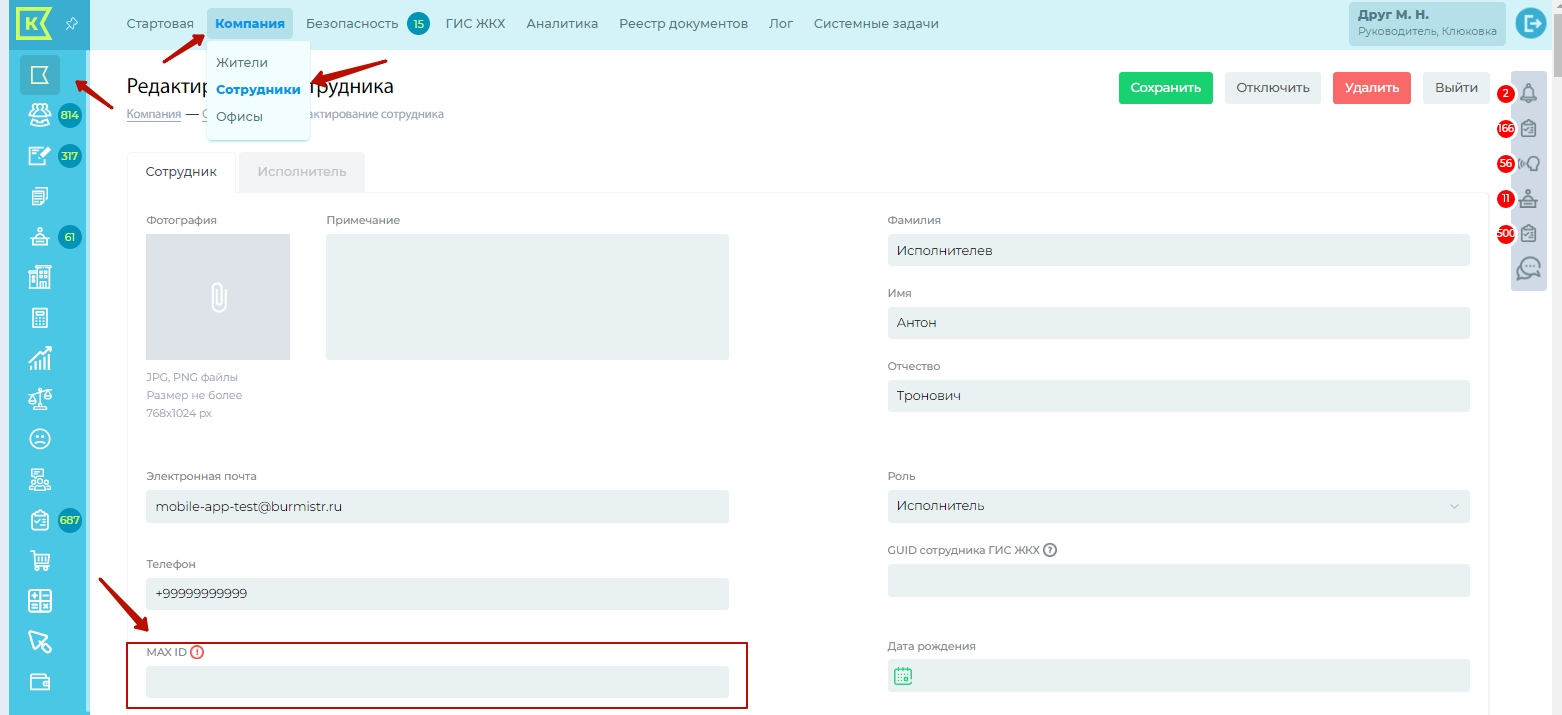Focus the Фамилия field with Исполнителев
Viewport: 1562px width, 715px height.
[x=1179, y=250]
